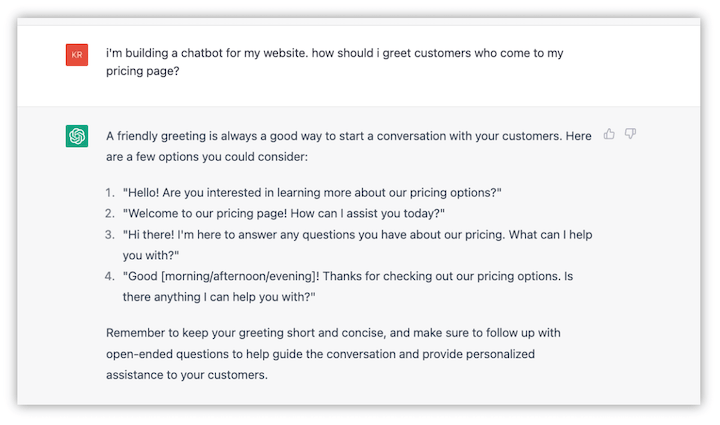Click list number 1 marker
720x425 pixels.
(x=110, y=191)
